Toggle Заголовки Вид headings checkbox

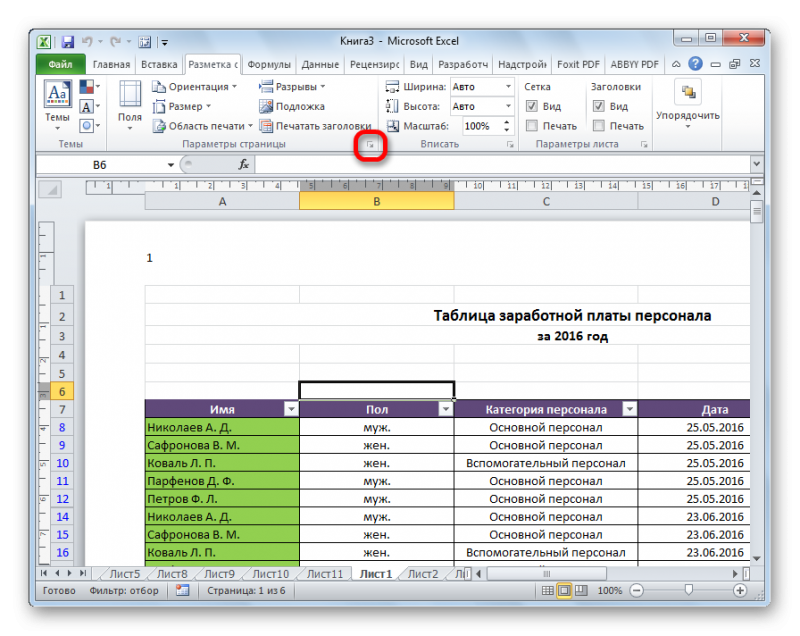click(598, 106)
